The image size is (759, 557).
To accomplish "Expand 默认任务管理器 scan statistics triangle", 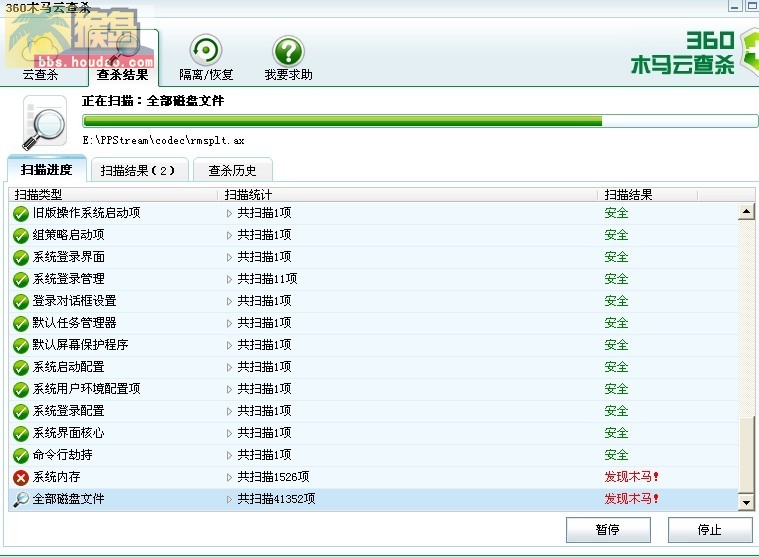I will point(229,324).
